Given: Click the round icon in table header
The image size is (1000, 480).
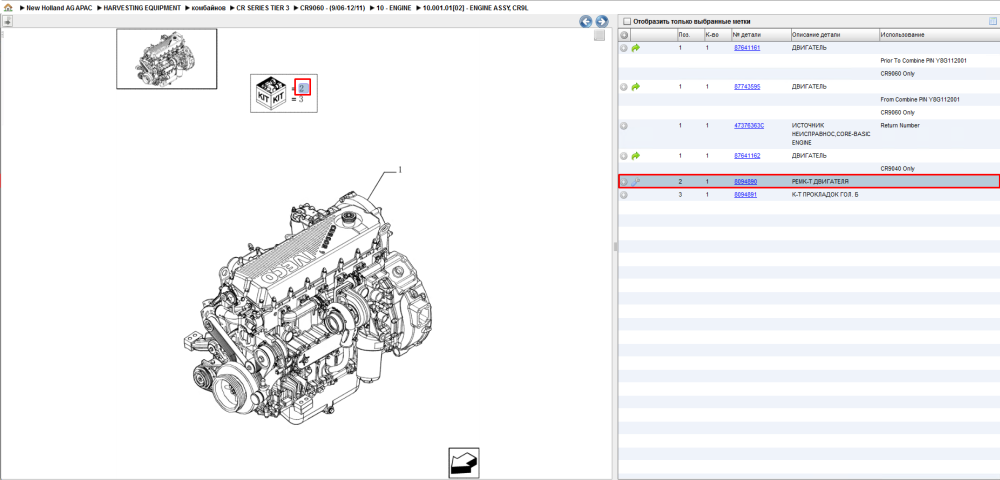Looking at the screenshot, I should [x=624, y=34].
